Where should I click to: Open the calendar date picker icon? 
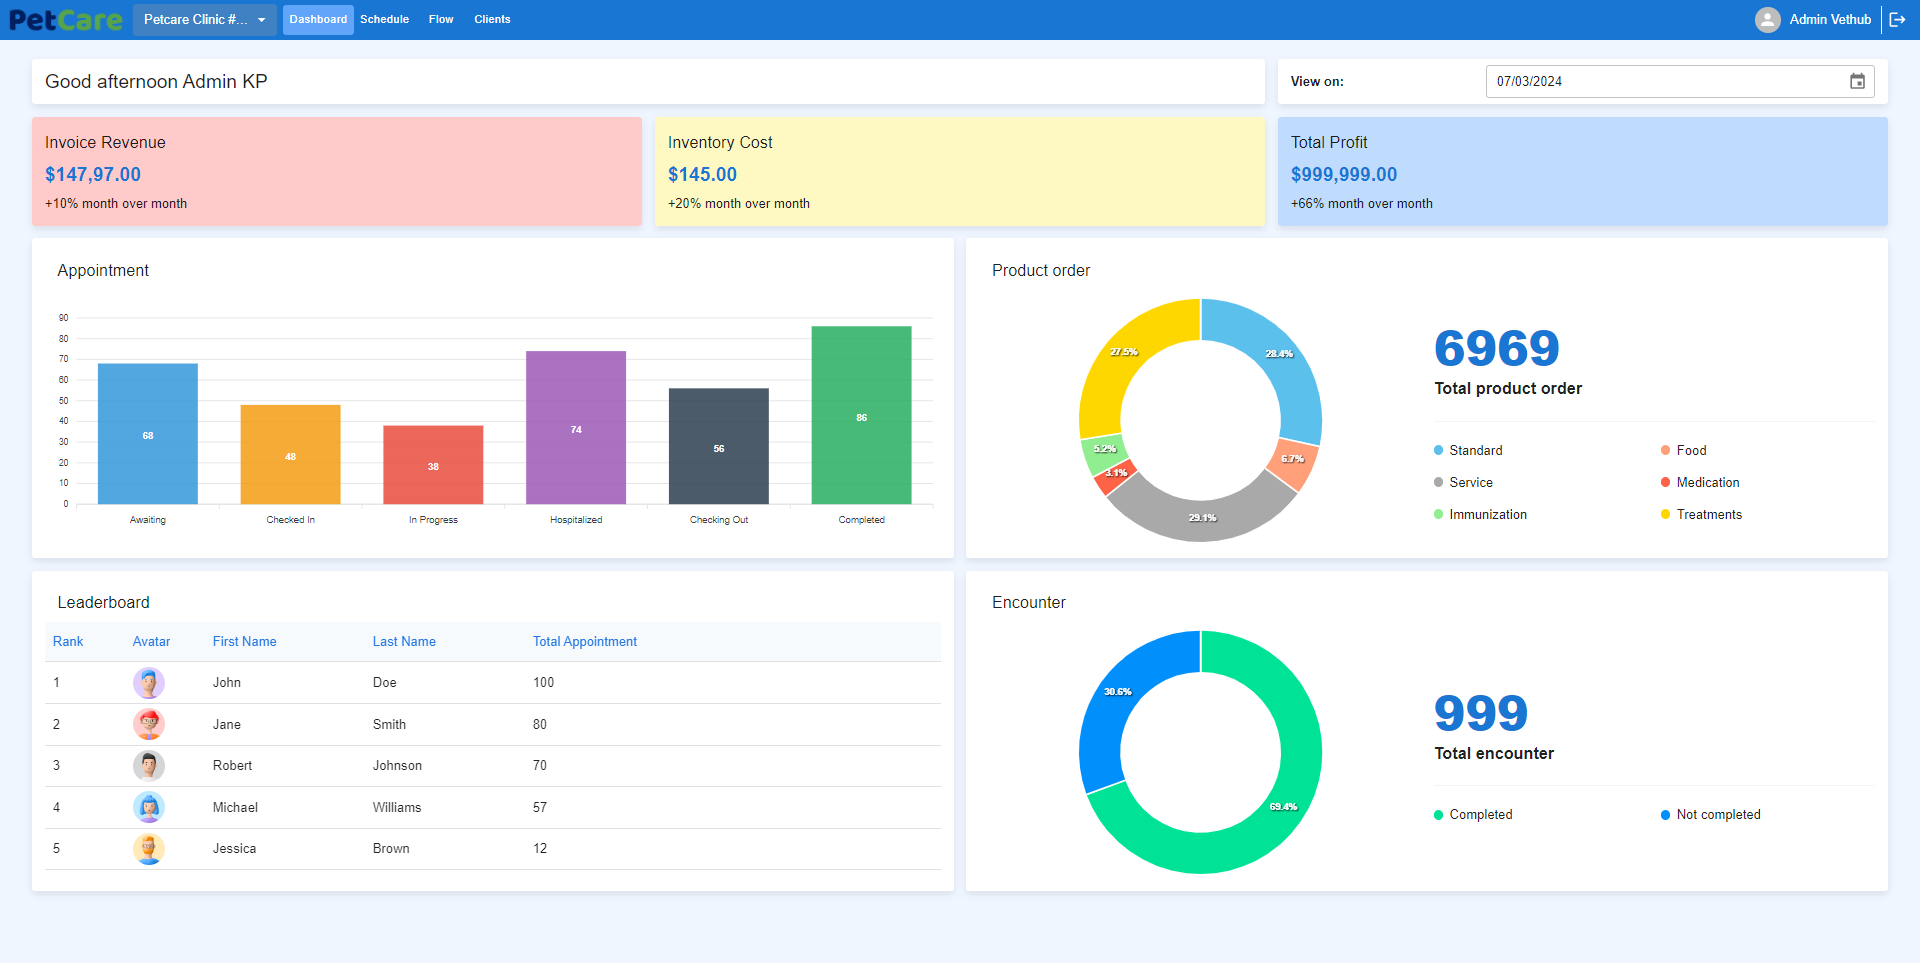coord(1857,81)
